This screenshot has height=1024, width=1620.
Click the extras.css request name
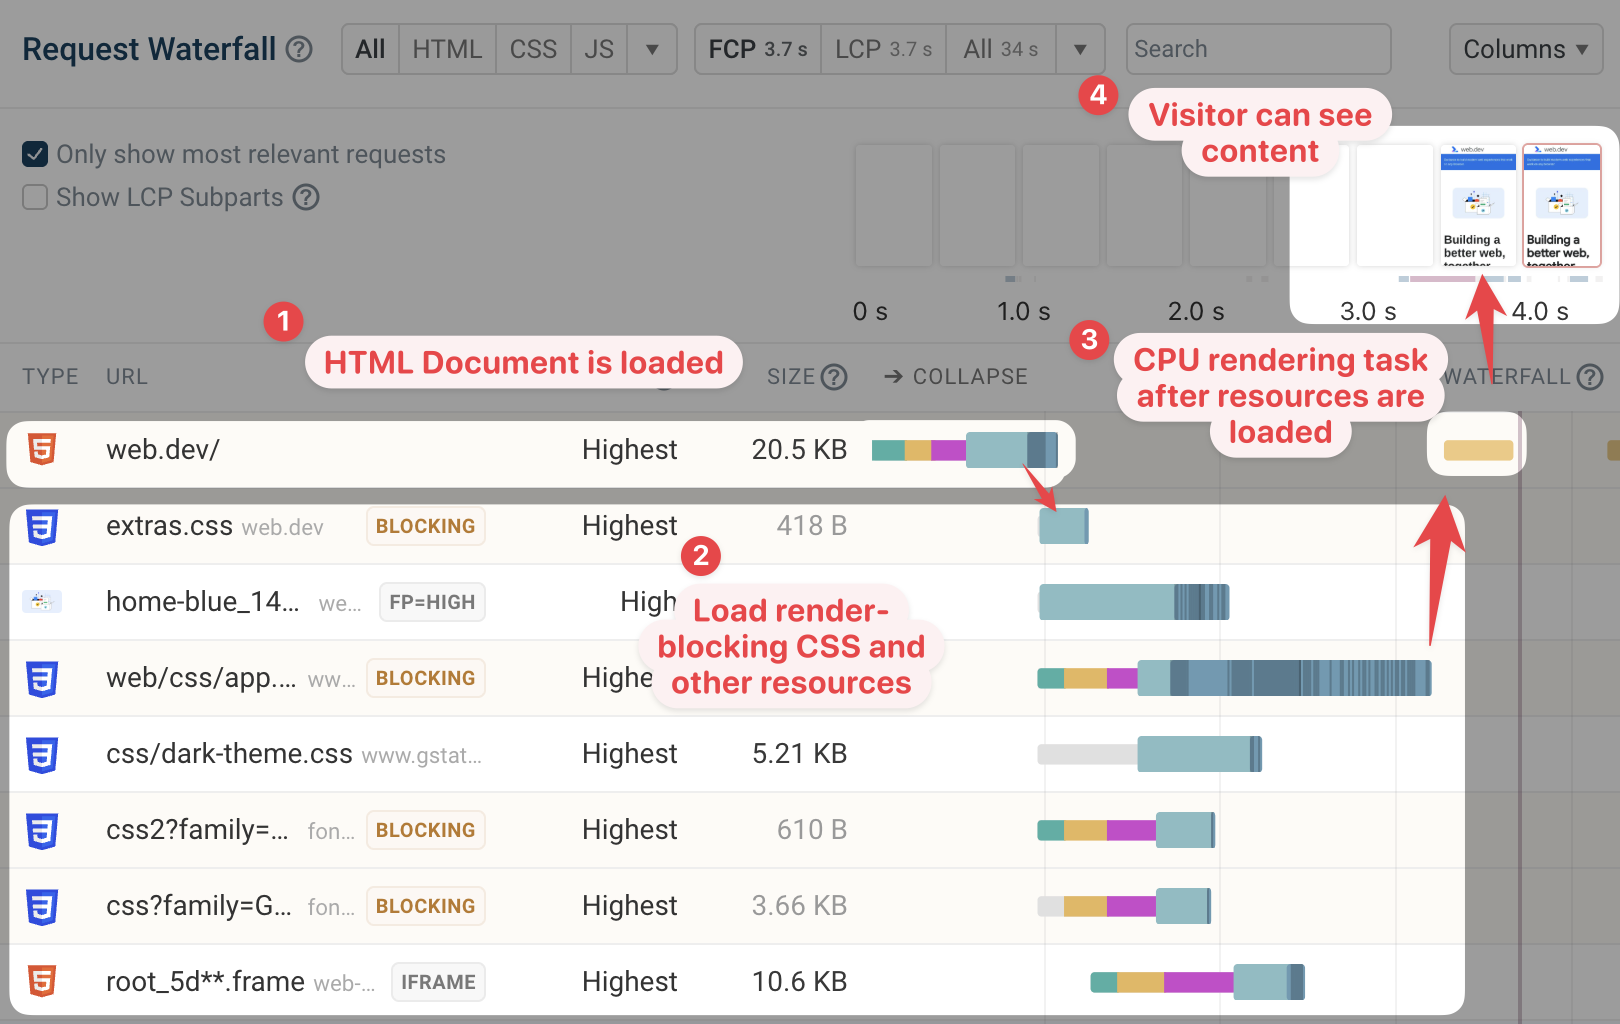169,526
